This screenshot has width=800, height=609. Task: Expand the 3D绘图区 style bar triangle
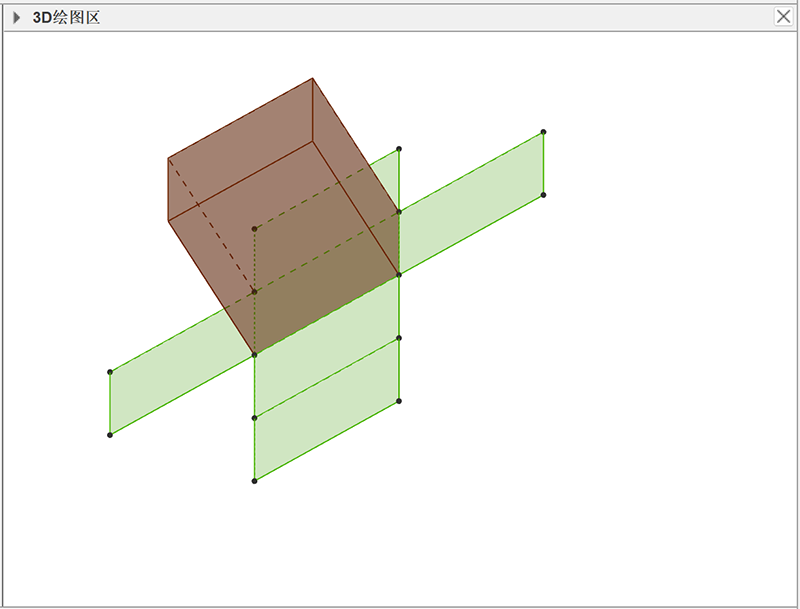click(17, 18)
